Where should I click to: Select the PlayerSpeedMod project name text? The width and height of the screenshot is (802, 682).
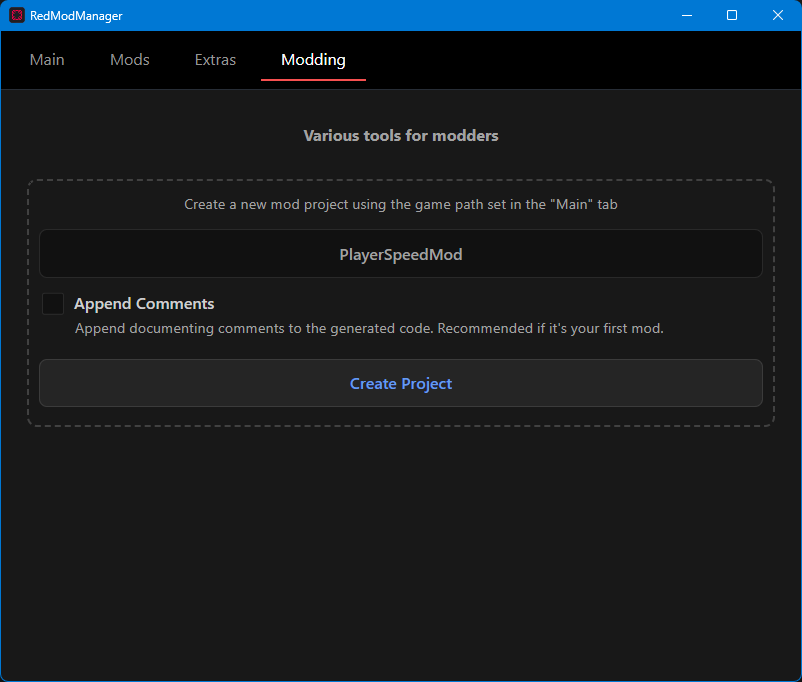pyautogui.click(x=400, y=254)
